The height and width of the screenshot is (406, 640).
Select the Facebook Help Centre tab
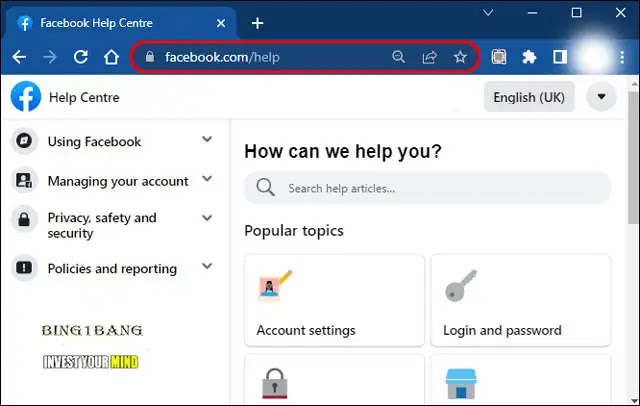(122, 23)
